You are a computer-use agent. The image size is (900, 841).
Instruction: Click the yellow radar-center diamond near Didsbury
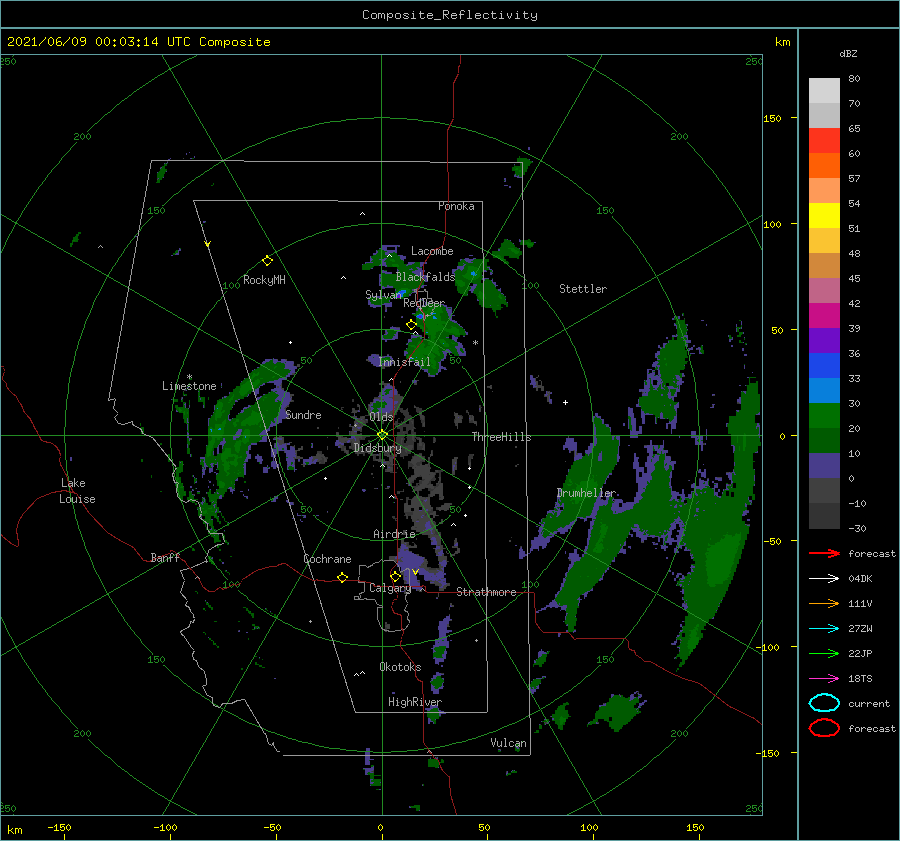pyautogui.click(x=382, y=435)
